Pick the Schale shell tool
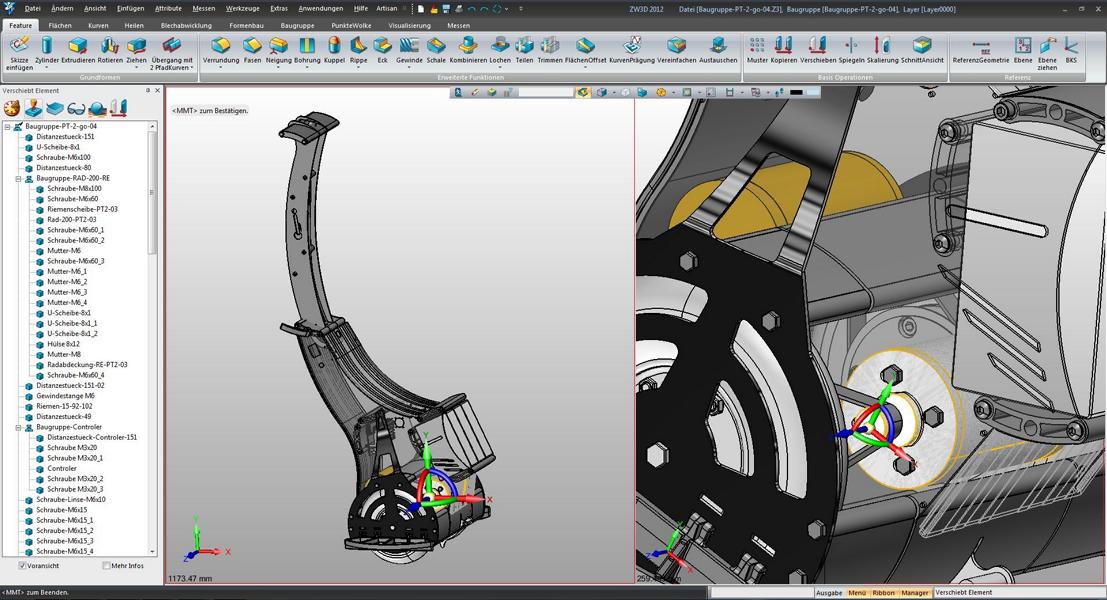 pyautogui.click(x=436, y=50)
